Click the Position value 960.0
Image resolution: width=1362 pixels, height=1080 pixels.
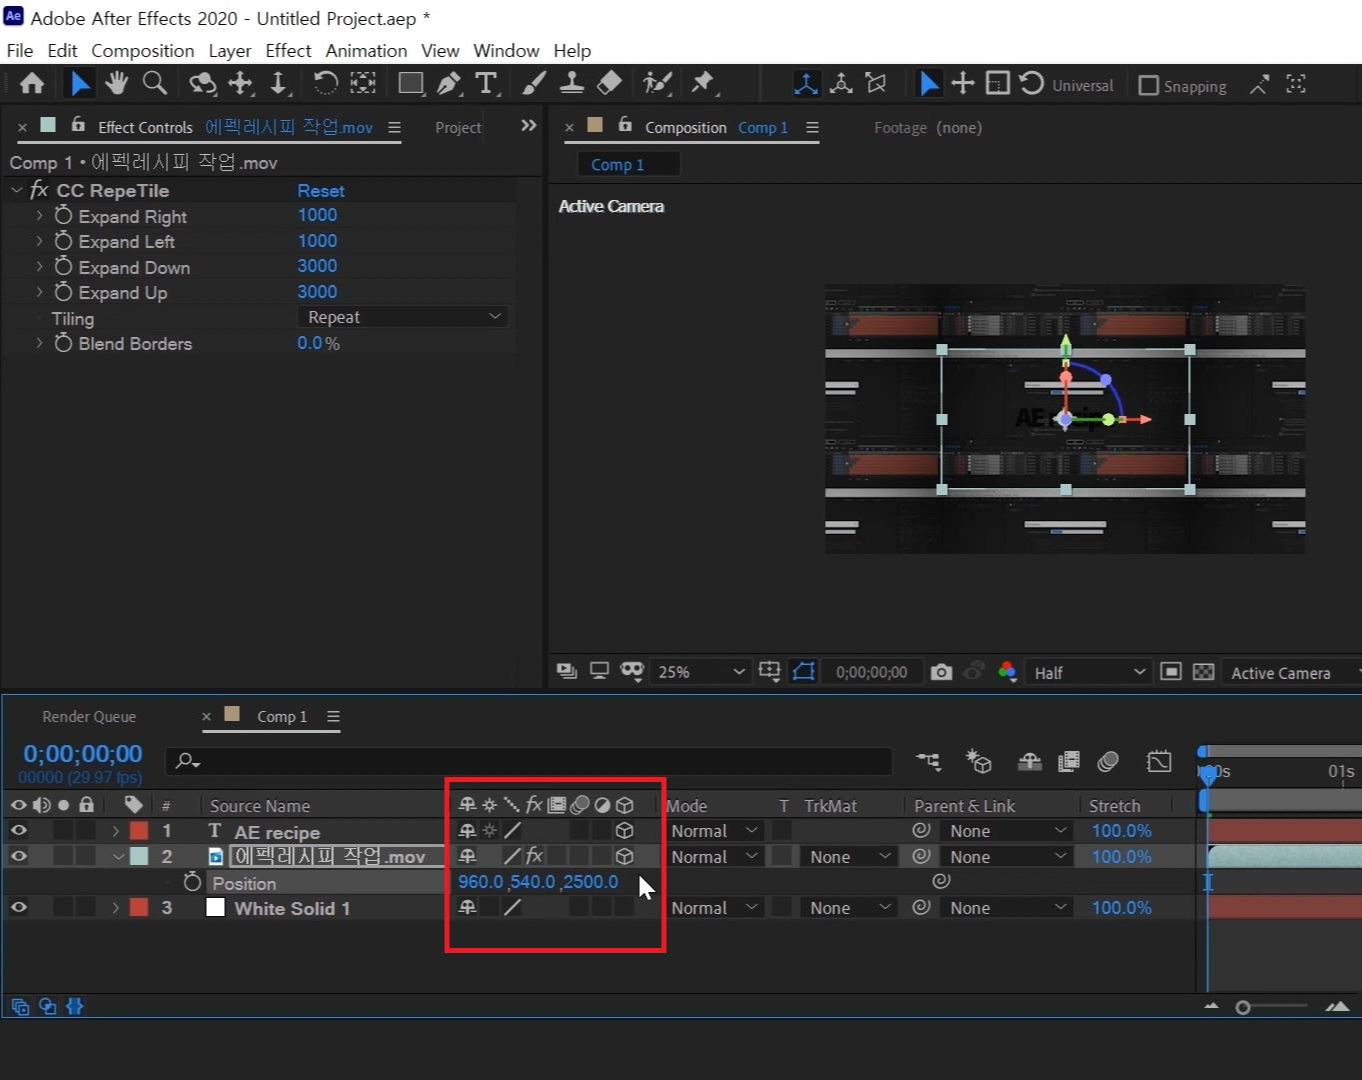coord(480,882)
